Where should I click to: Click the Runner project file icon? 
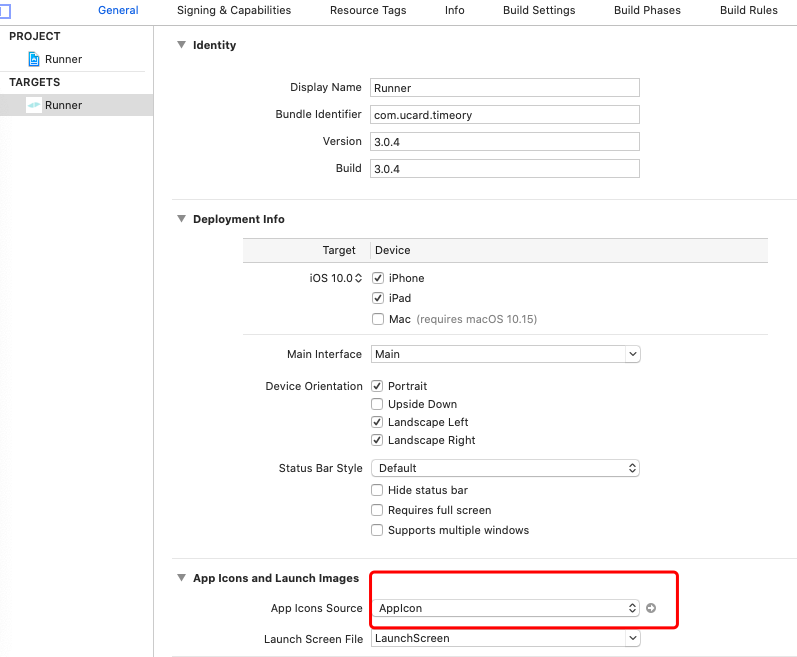point(34,59)
